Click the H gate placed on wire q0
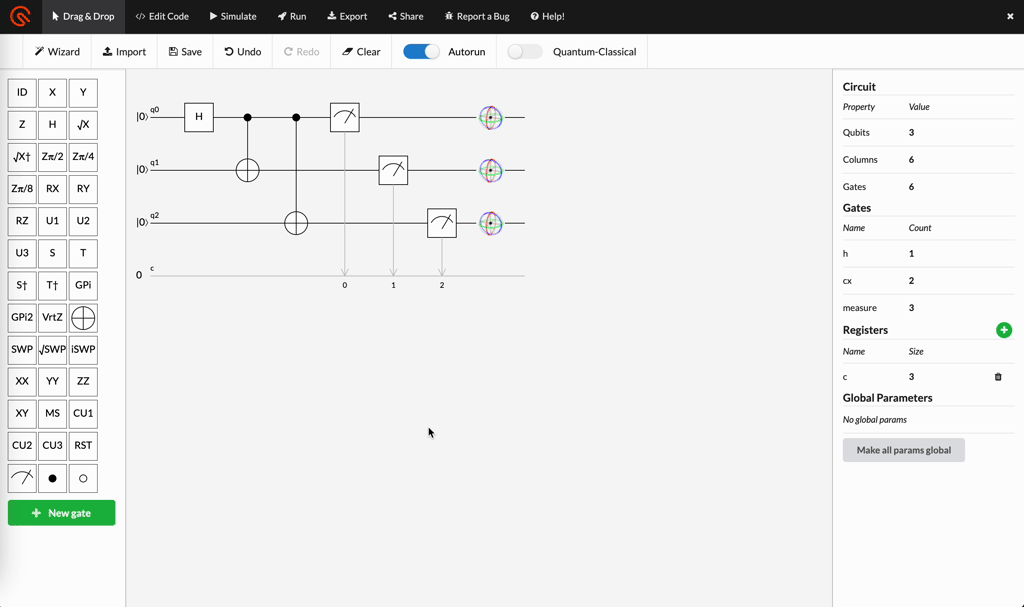1024x607 pixels. click(x=199, y=117)
